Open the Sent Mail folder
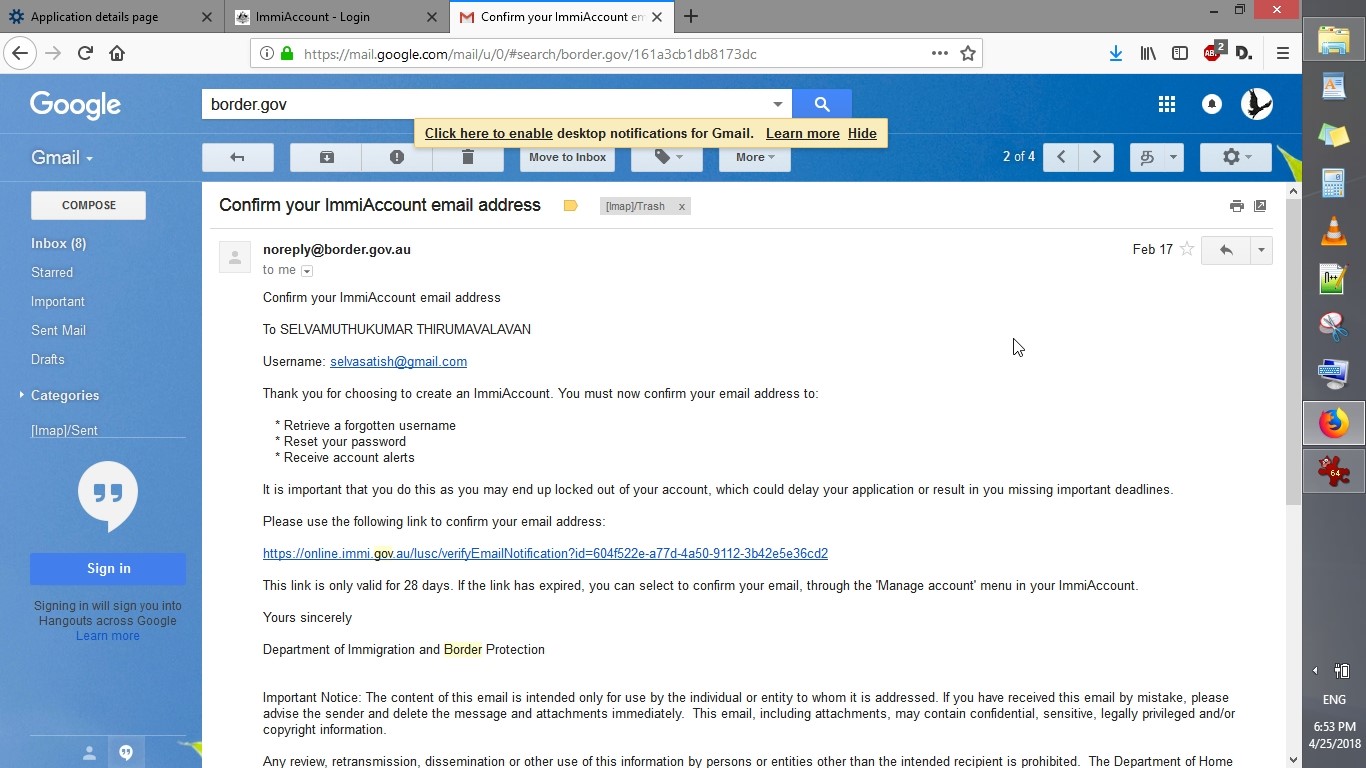The width and height of the screenshot is (1366, 768). [58, 330]
